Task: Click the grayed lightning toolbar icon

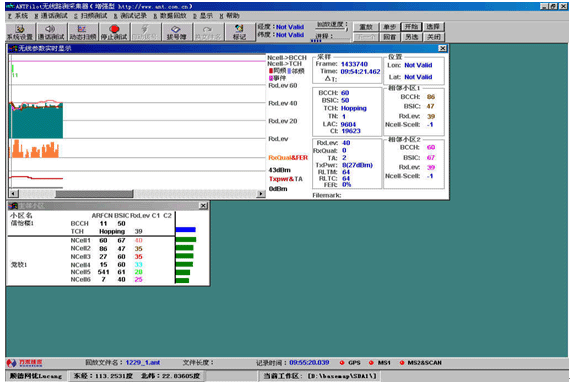Action: [x=145, y=32]
